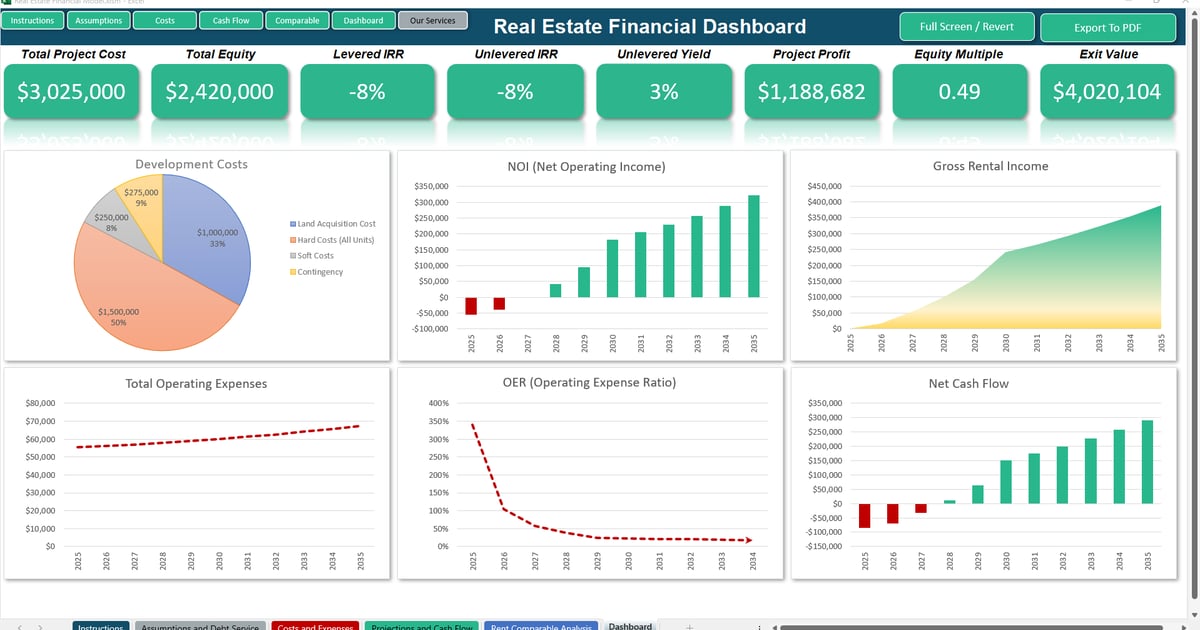Image resolution: width=1200 pixels, height=630 pixels.
Task: Select the Comparable navigation button
Action: click(x=297, y=21)
